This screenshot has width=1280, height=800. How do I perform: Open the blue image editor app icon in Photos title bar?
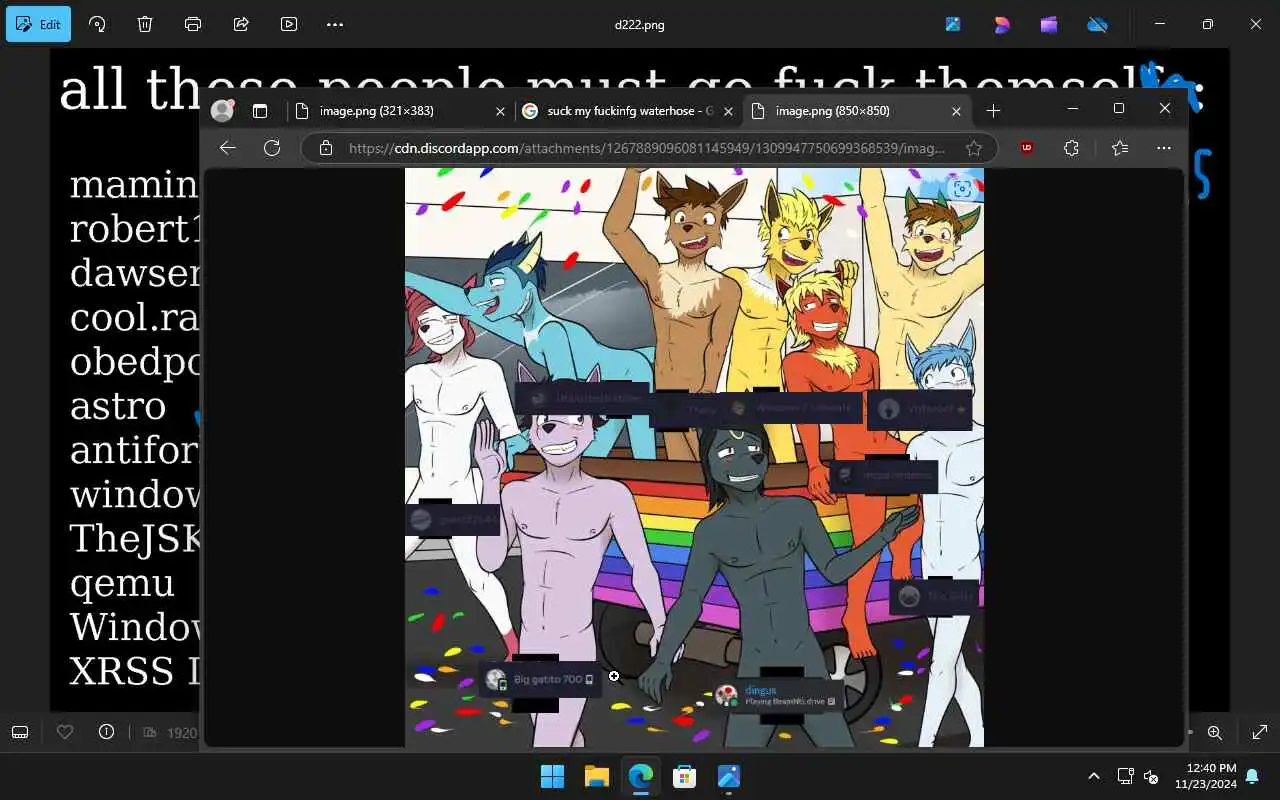point(953,24)
